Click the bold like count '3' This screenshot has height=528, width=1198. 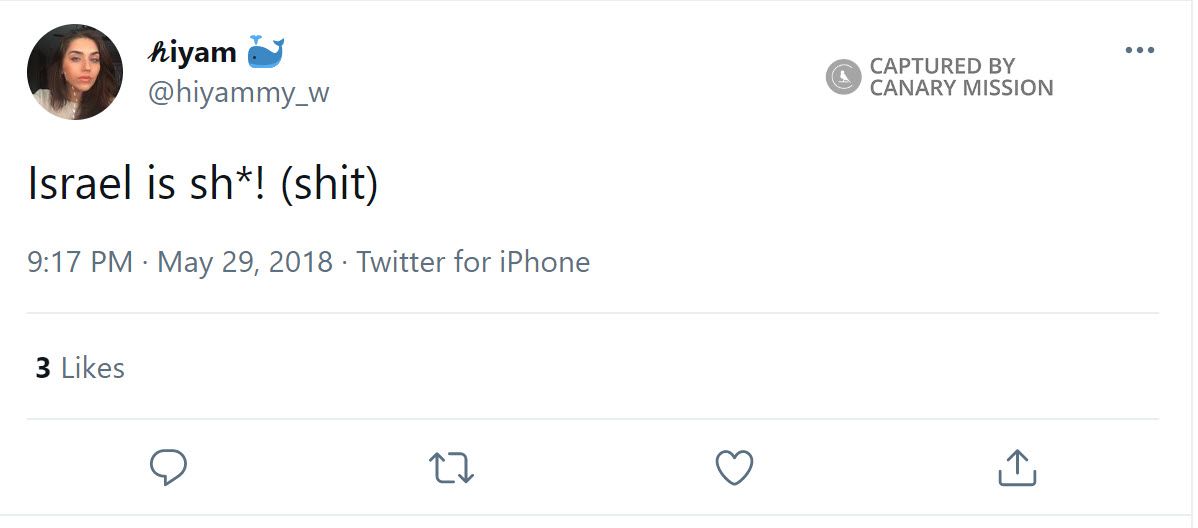coord(43,368)
